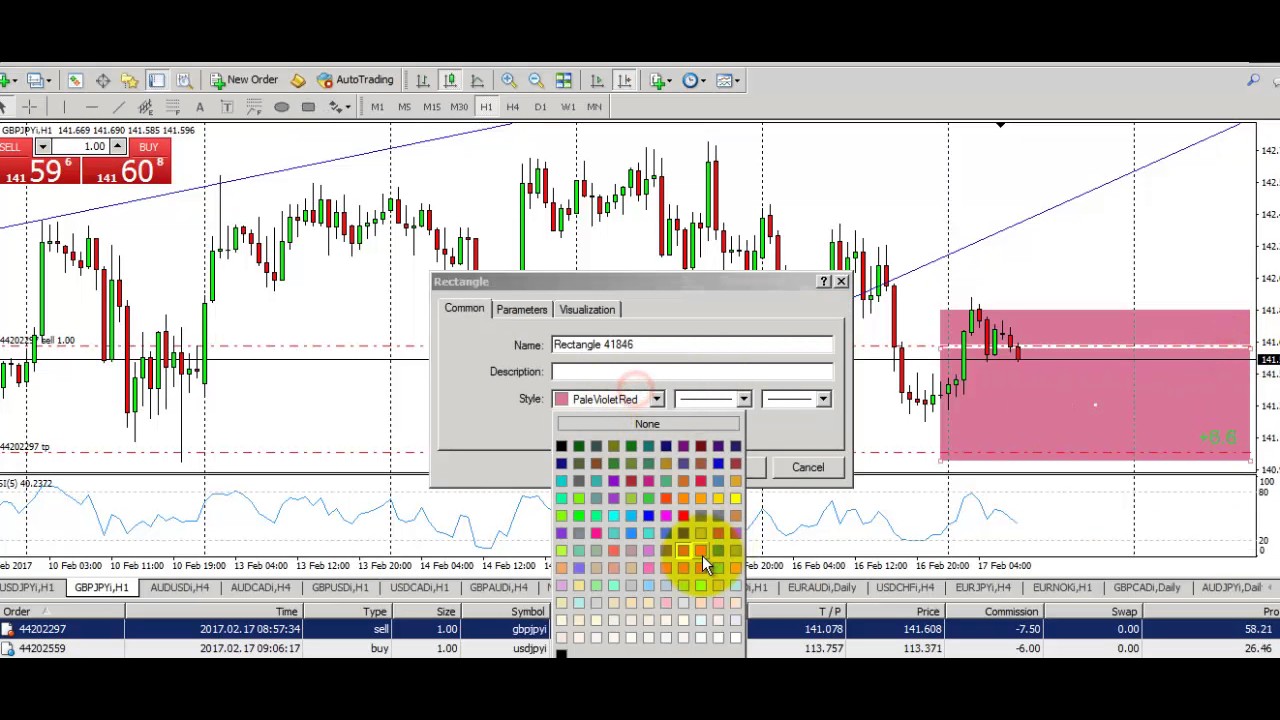Toggle chart auto scroll

[597, 80]
